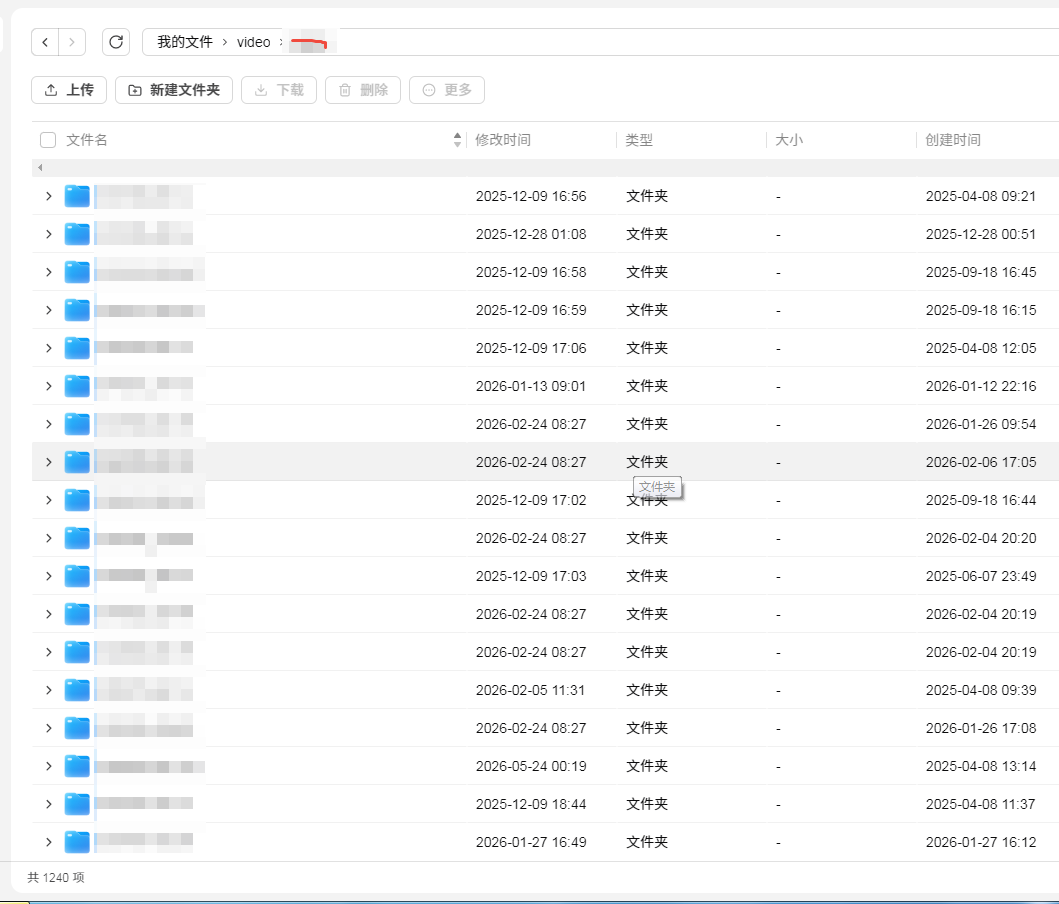Go forward with the right arrow icon
This screenshot has height=904, width=1059.
pos(72,42)
